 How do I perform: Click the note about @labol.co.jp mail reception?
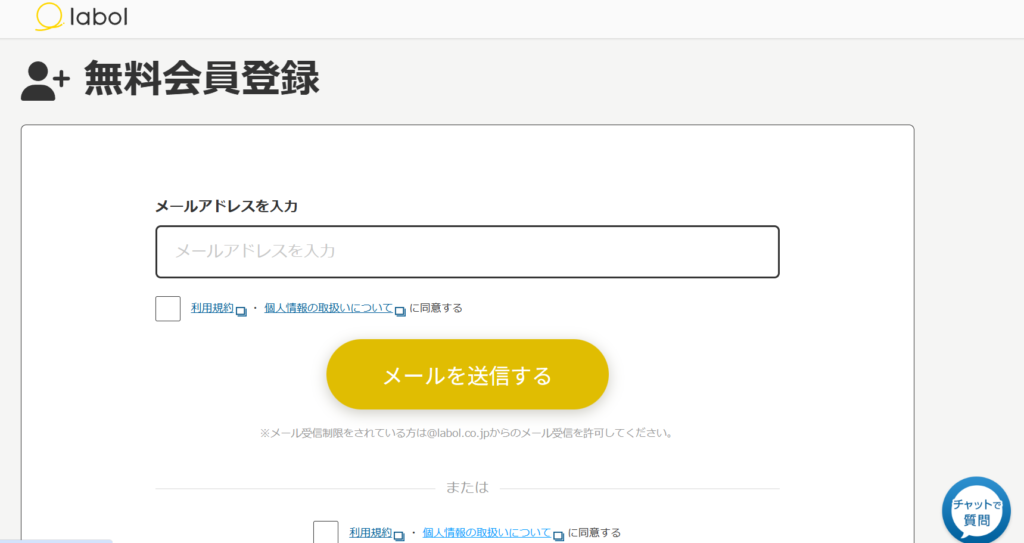467,433
